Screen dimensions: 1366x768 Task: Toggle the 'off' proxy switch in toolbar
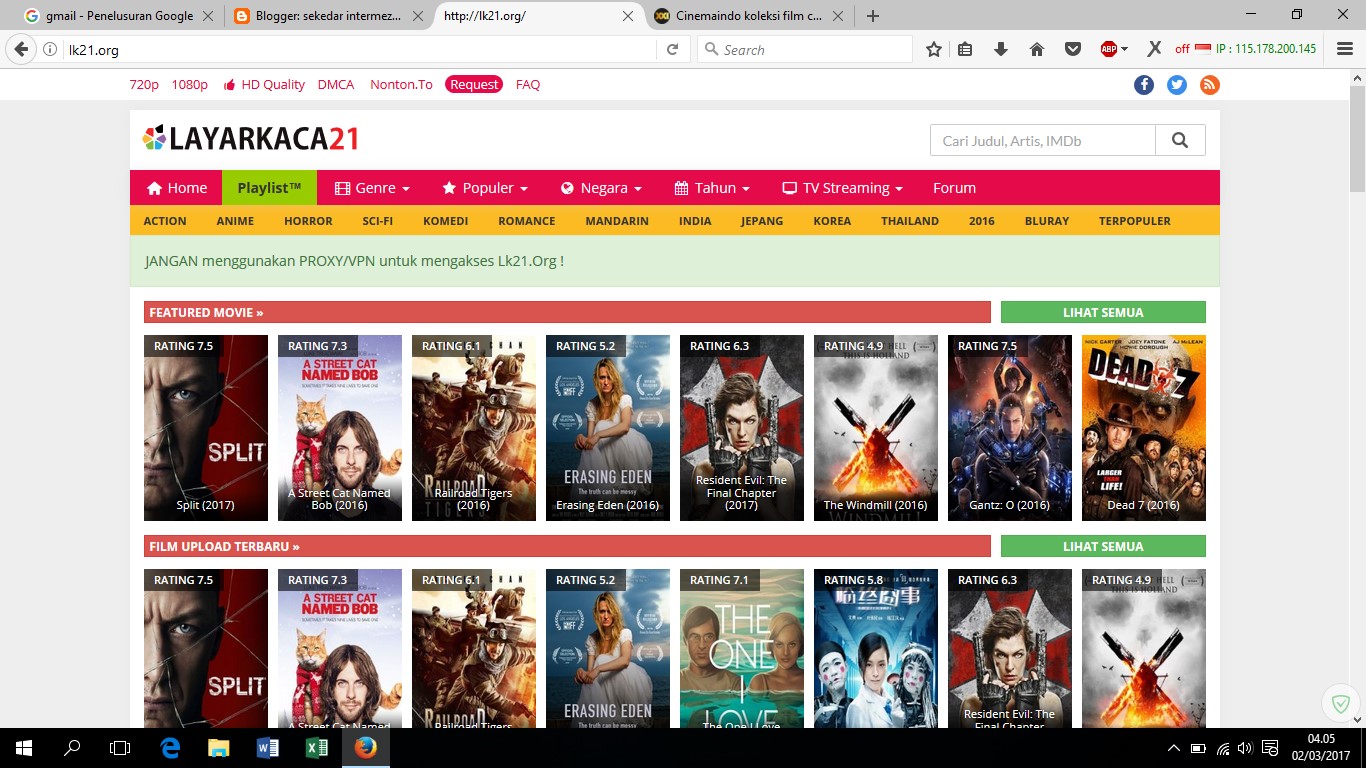click(1182, 49)
